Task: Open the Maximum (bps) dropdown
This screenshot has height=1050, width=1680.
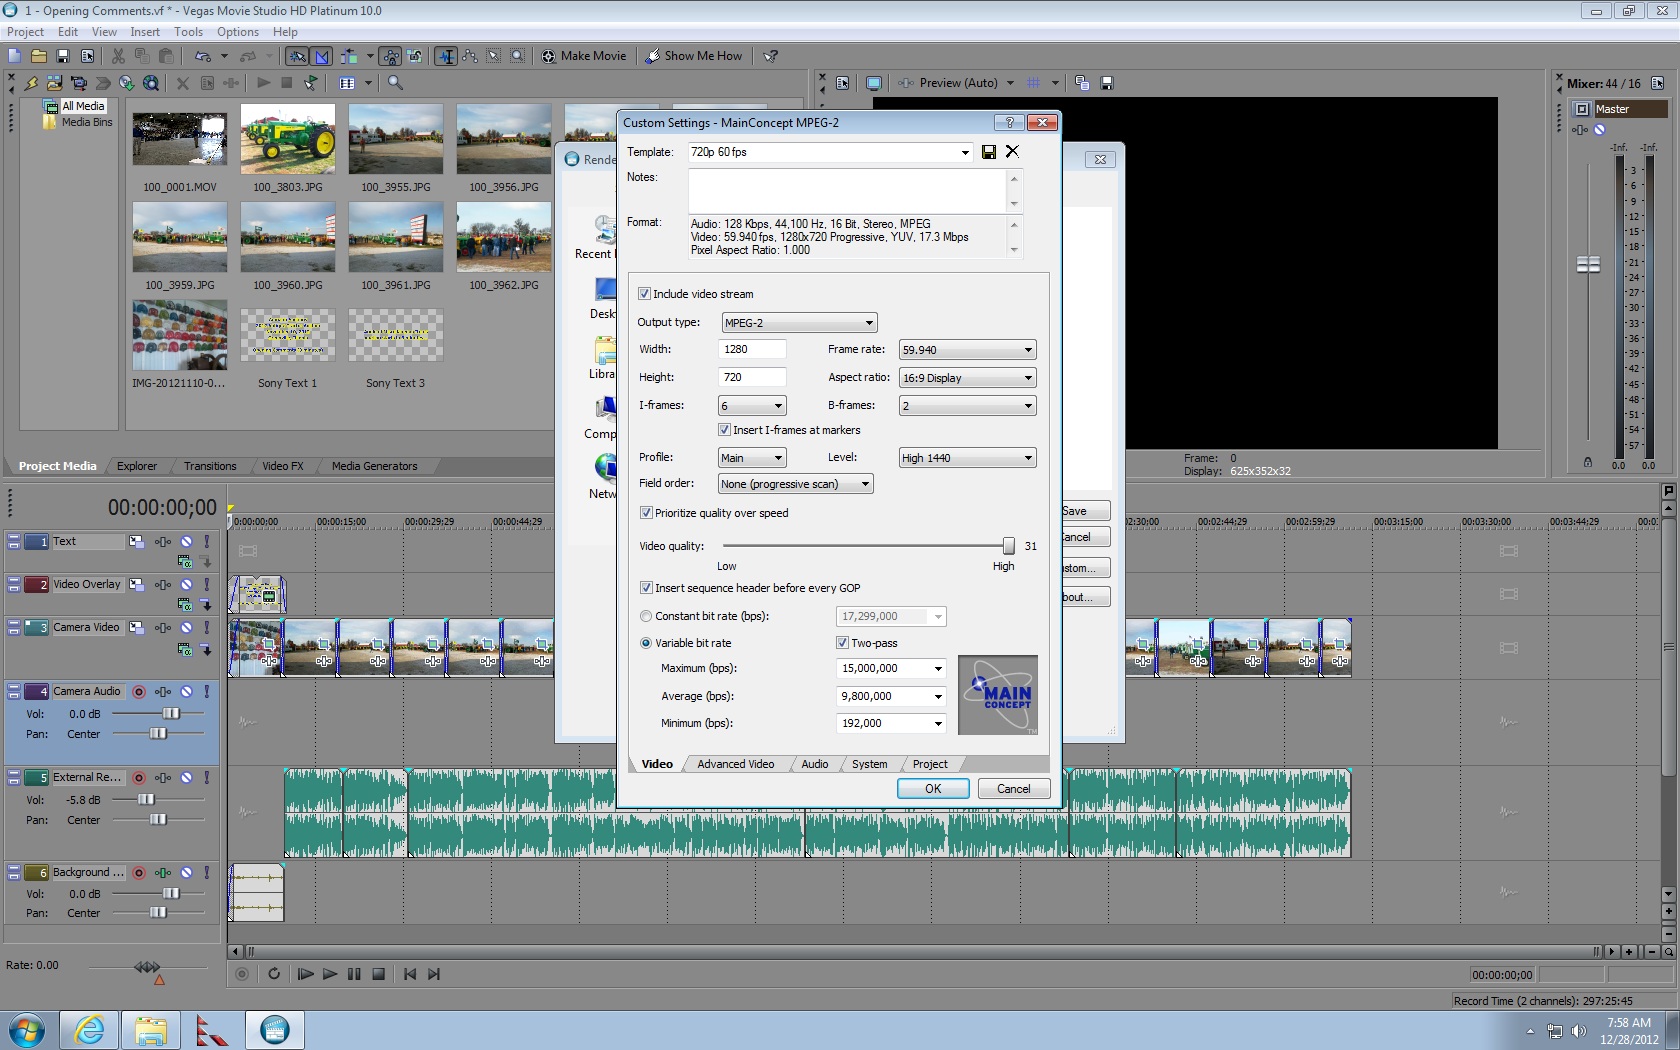Action: point(938,668)
